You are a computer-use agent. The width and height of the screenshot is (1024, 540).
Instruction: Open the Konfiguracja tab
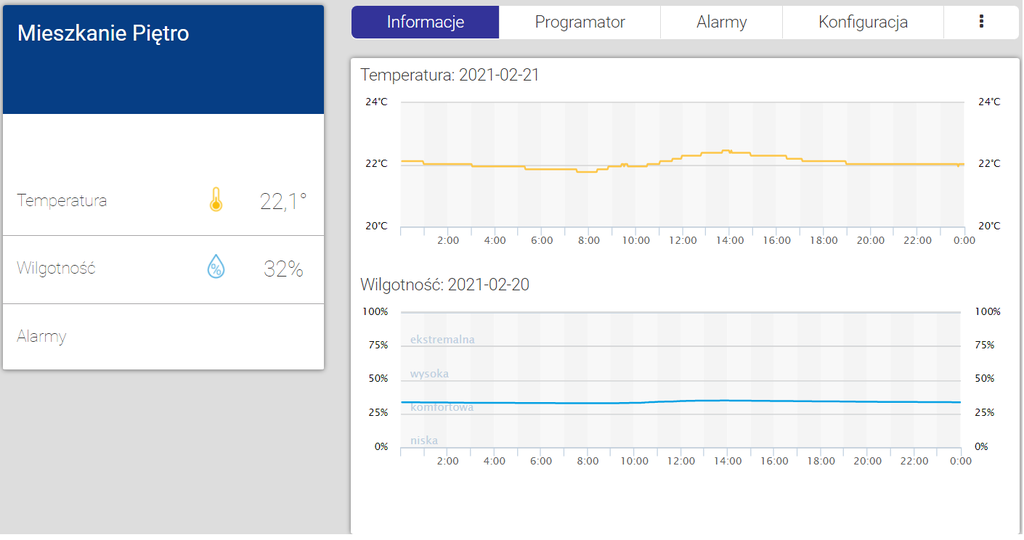(863, 22)
